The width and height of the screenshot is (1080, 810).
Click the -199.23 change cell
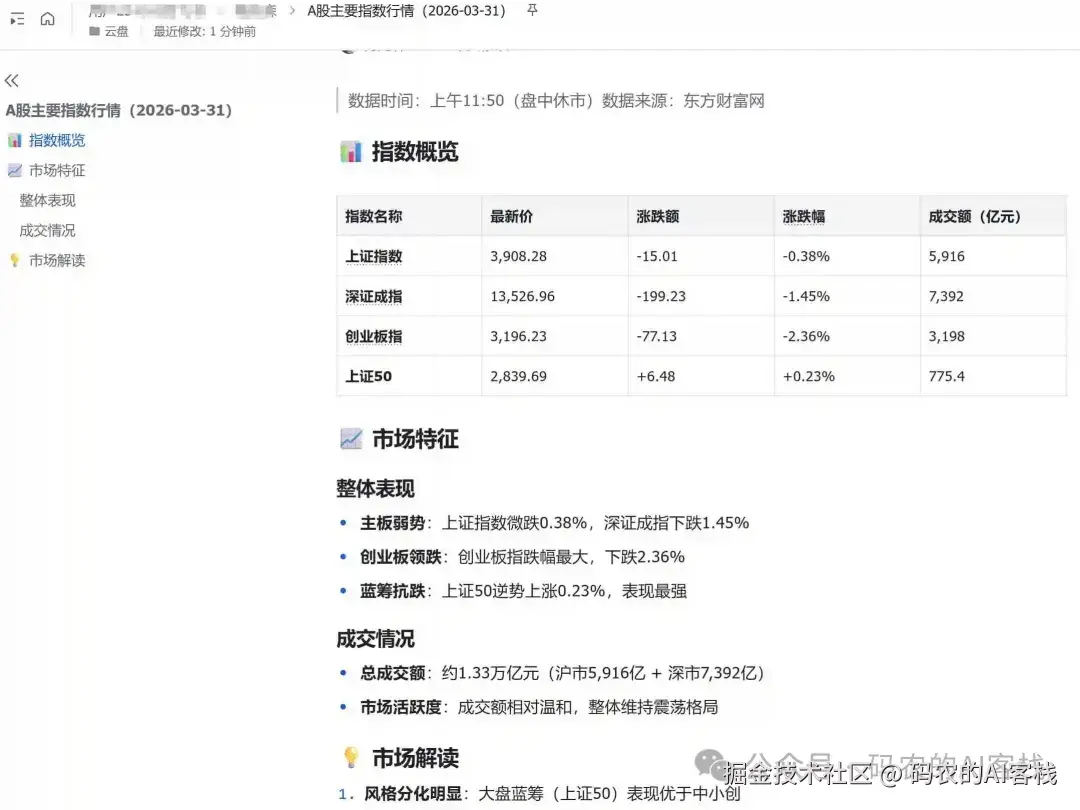click(x=701, y=296)
